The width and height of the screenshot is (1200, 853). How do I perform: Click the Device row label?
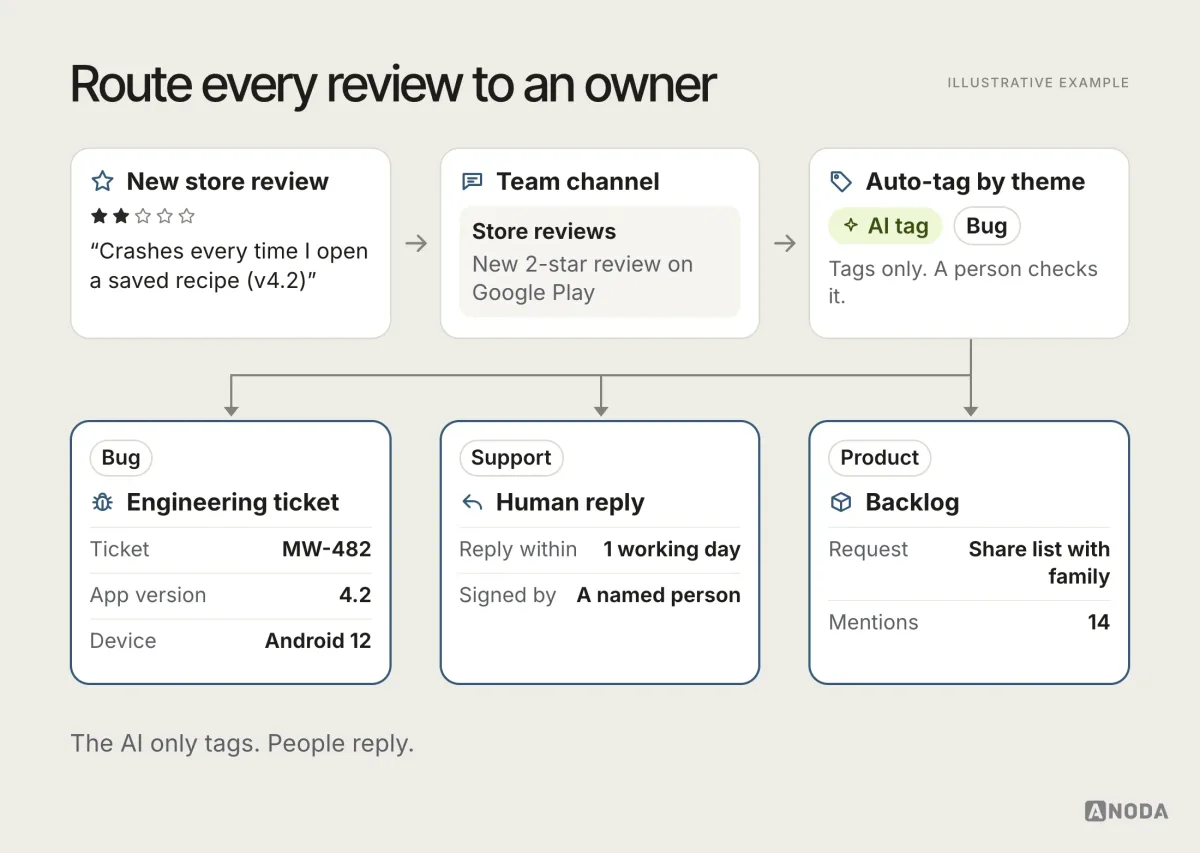(123, 641)
